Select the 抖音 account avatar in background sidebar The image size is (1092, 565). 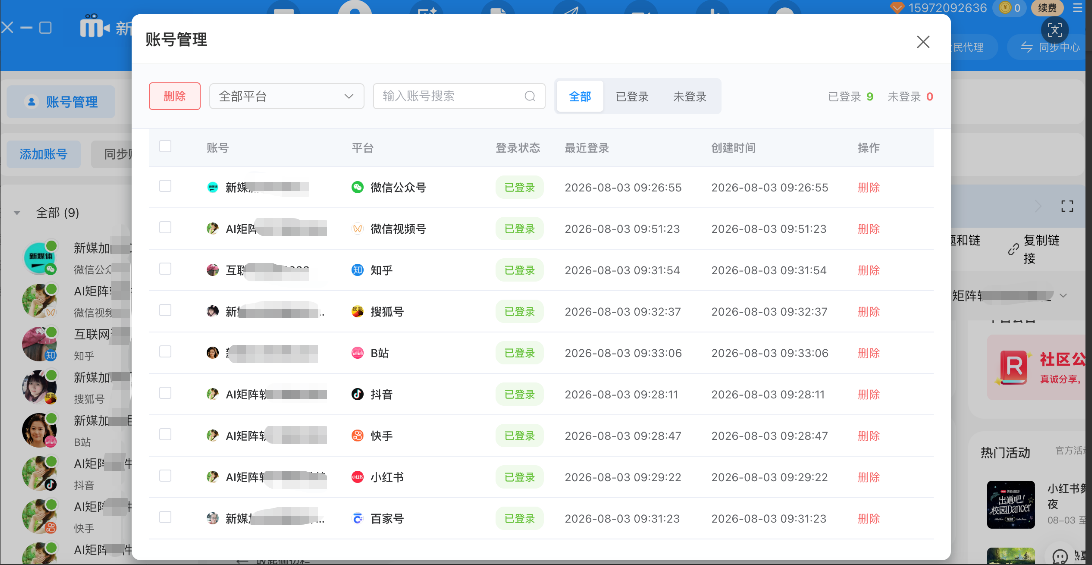[40, 474]
